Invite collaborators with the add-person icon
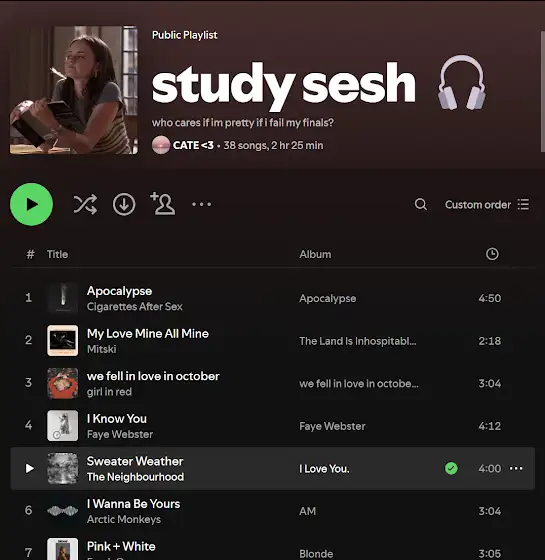The height and width of the screenshot is (560, 545). pos(163,204)
